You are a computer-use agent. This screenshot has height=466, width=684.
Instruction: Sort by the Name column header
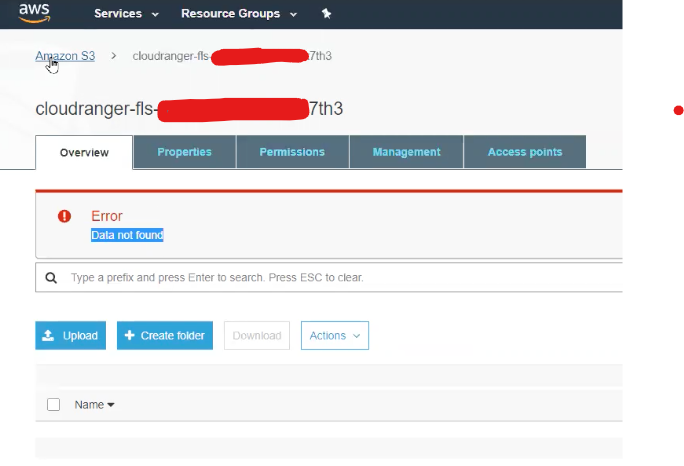pos(94,405)
